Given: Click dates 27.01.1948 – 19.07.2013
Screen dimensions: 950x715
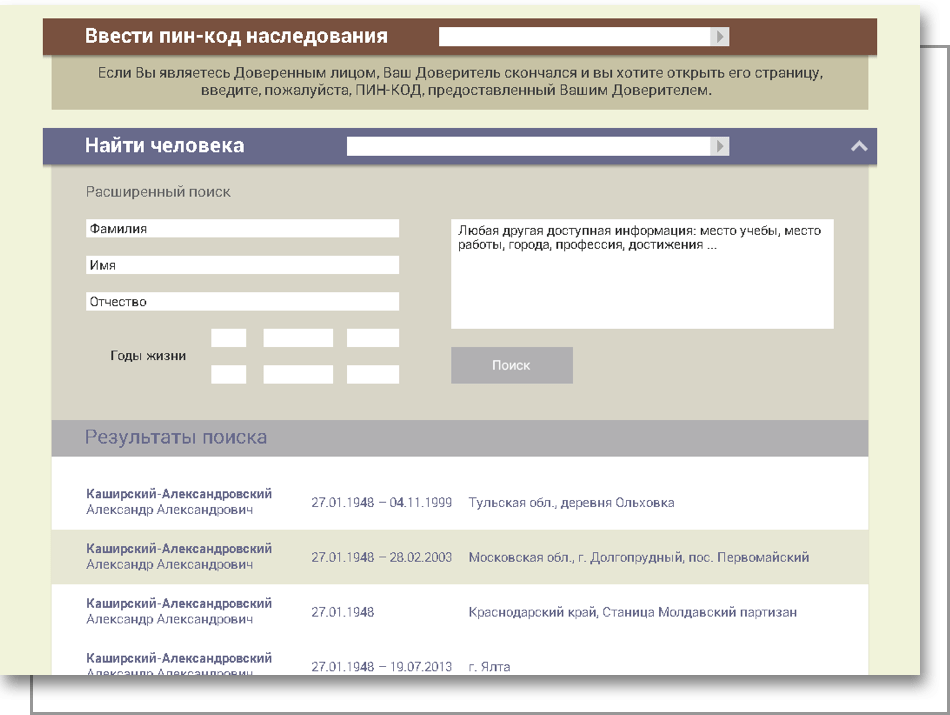Looking at the screenshot, I should click(x=382, y=667).
